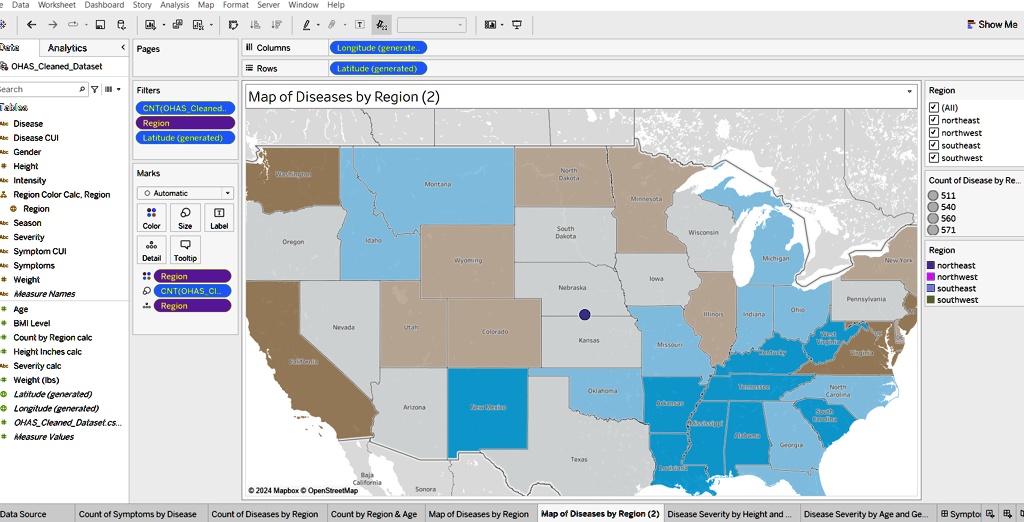
Task: Click the southwest green color swatch
Action: (931, 300)
